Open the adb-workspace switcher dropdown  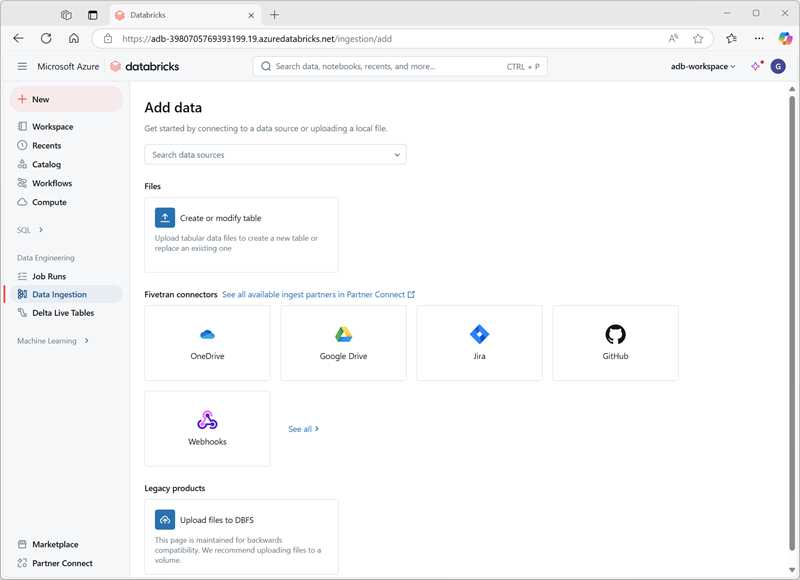coord(703,66)
